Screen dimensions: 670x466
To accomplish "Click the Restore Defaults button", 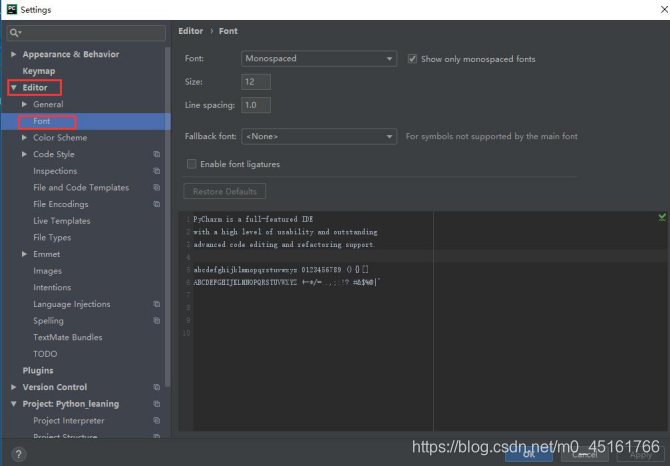I will [x=225, y=191].
